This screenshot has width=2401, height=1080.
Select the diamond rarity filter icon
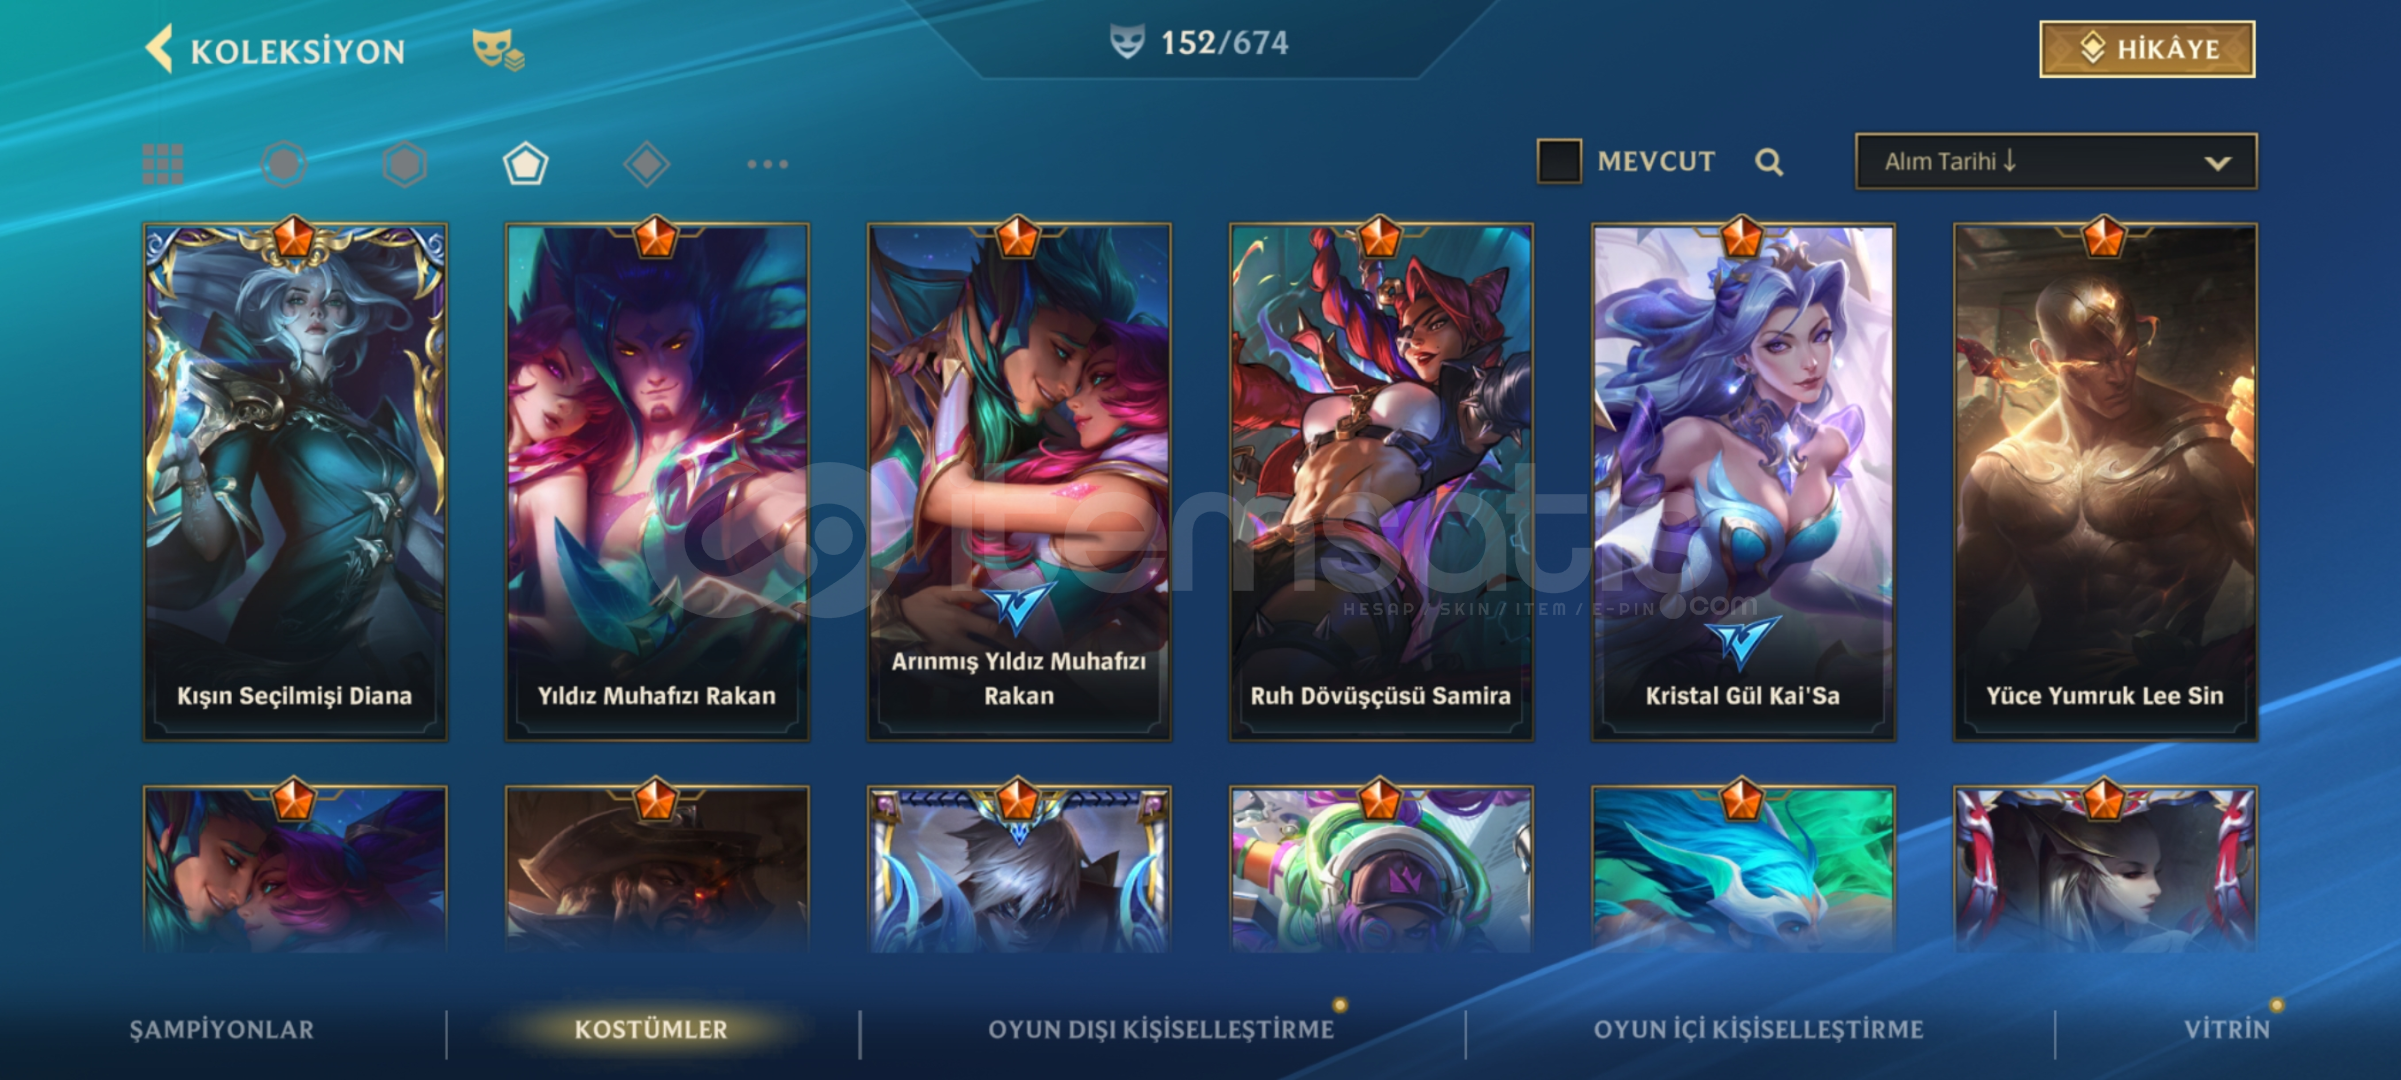(646, 164)
